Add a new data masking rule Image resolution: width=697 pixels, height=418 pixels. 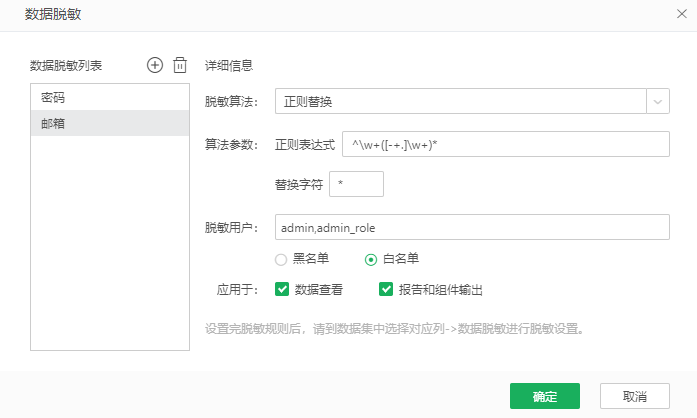point(155,65)
